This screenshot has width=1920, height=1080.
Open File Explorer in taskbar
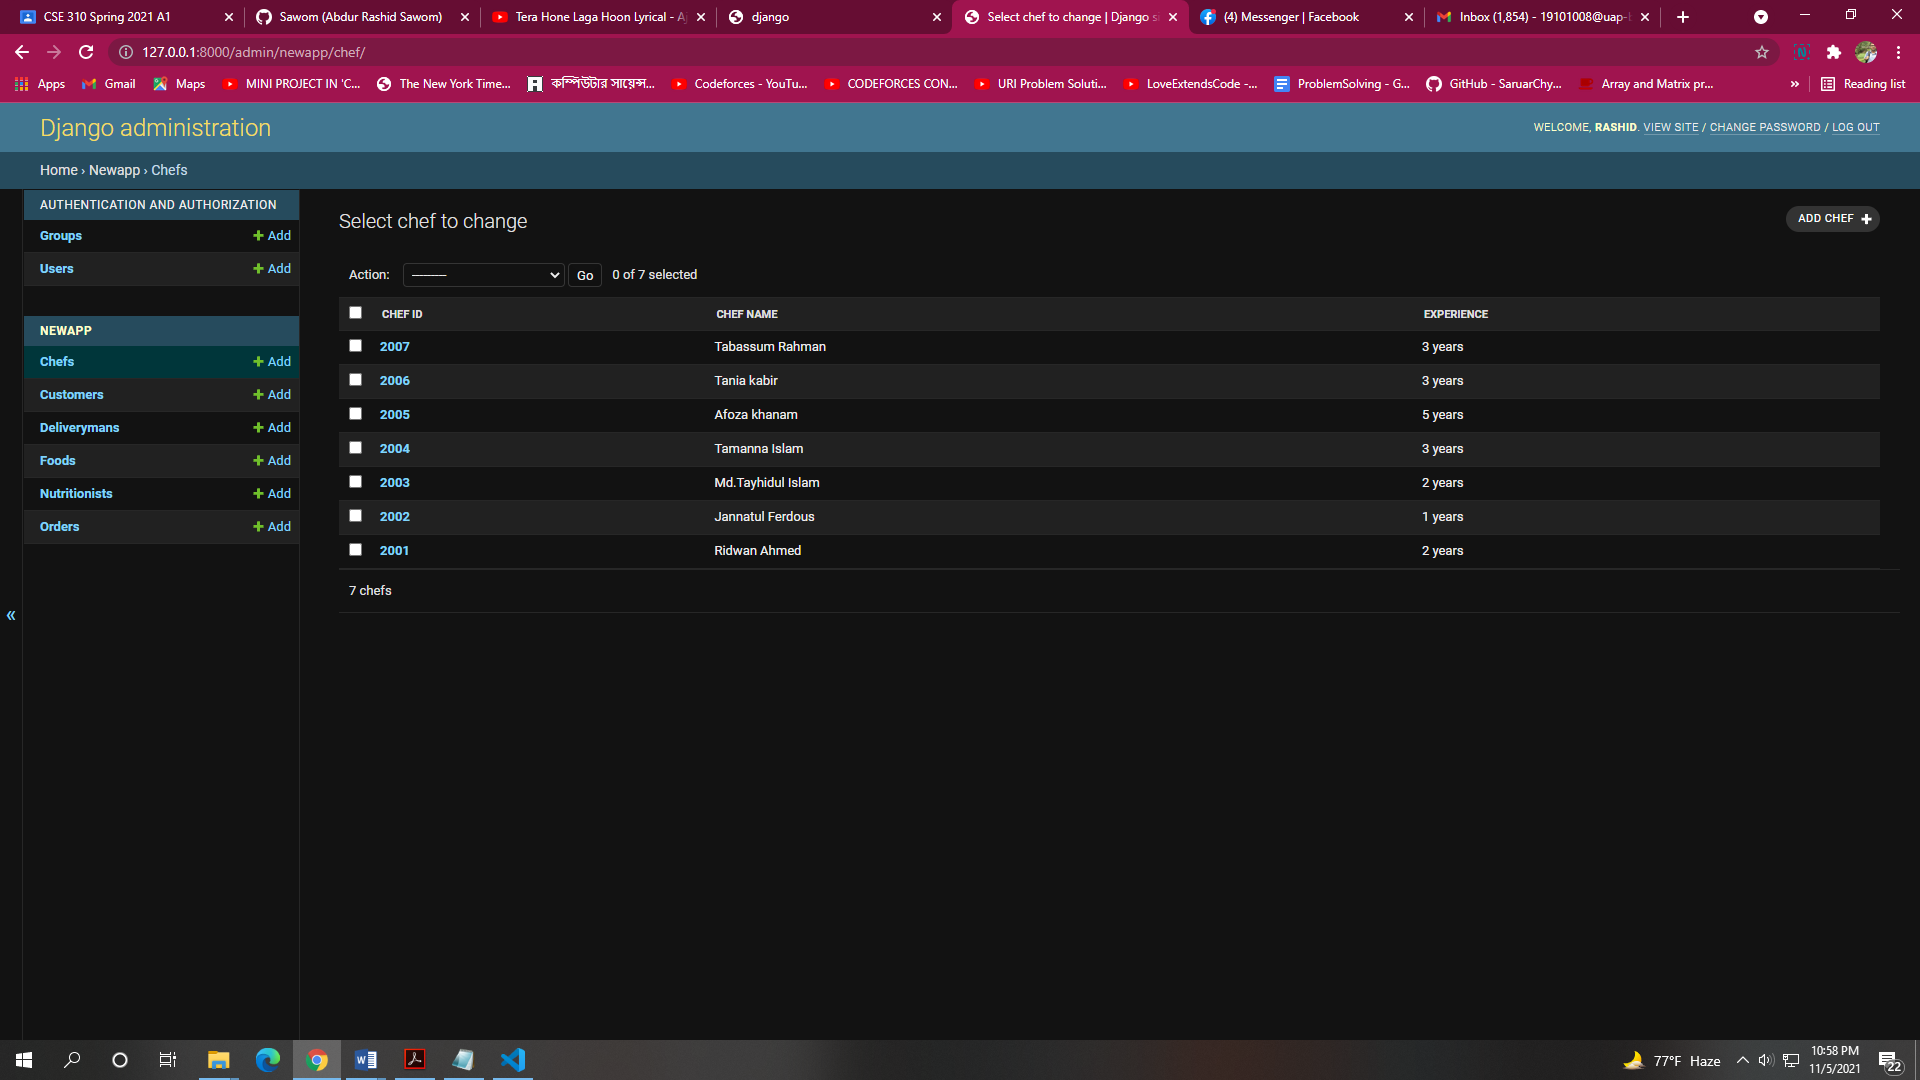pos(218,1060)
